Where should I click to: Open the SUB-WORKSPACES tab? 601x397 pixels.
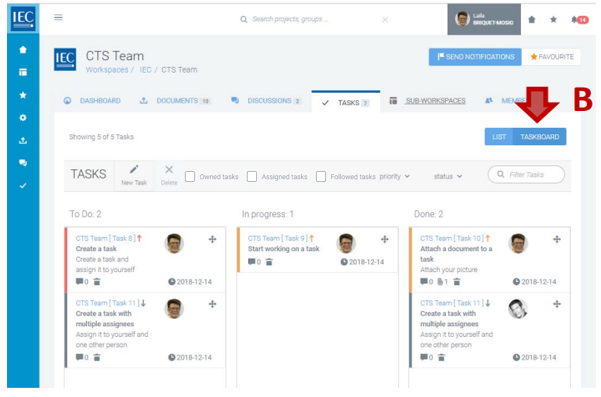(x=428, y=101)
